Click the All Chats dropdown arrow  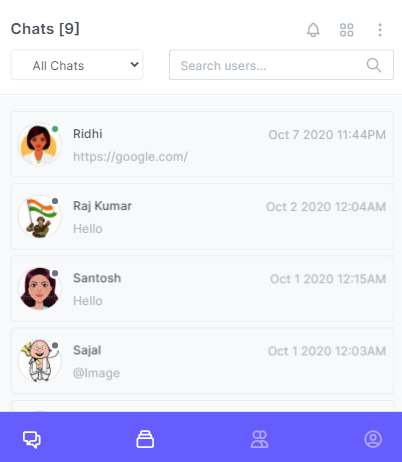click(134, 64)
